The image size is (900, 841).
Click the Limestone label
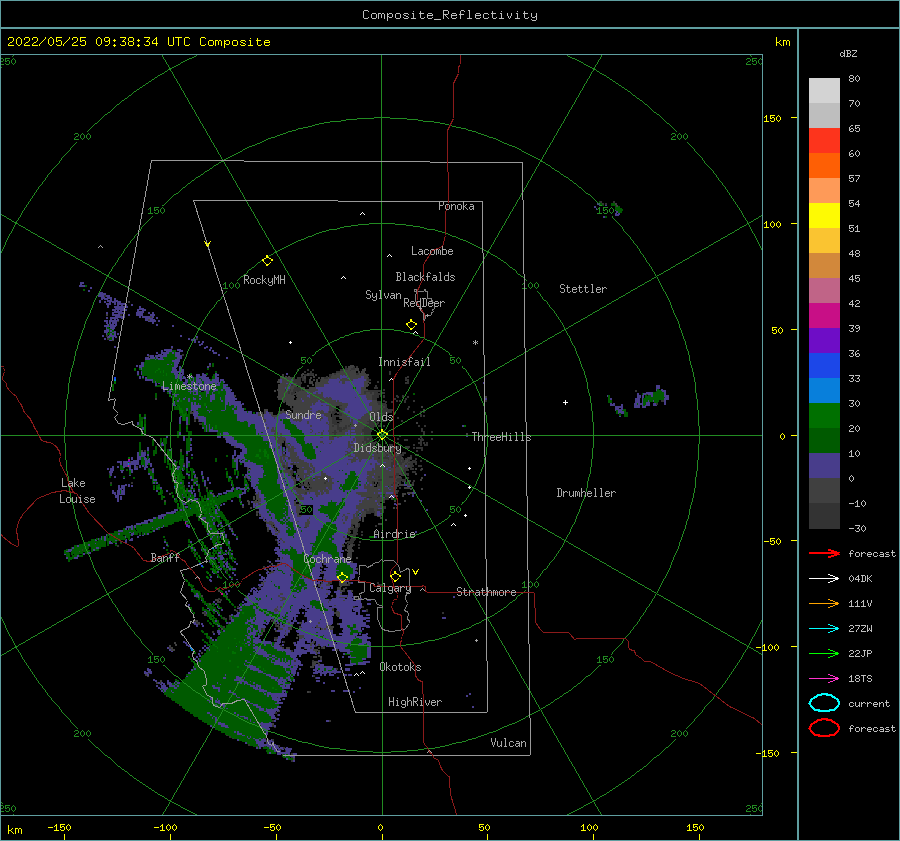click(189, 386)
